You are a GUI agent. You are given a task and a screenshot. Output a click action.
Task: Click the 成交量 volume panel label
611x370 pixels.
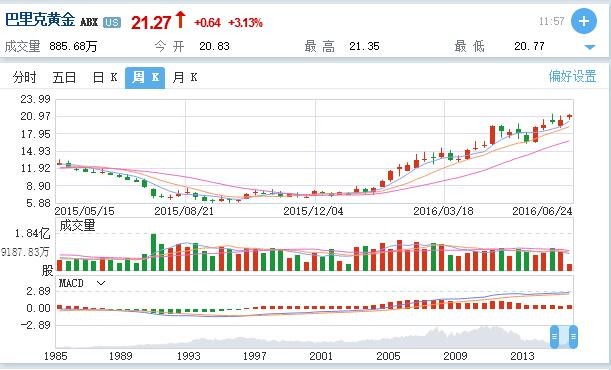click(77, 226)
